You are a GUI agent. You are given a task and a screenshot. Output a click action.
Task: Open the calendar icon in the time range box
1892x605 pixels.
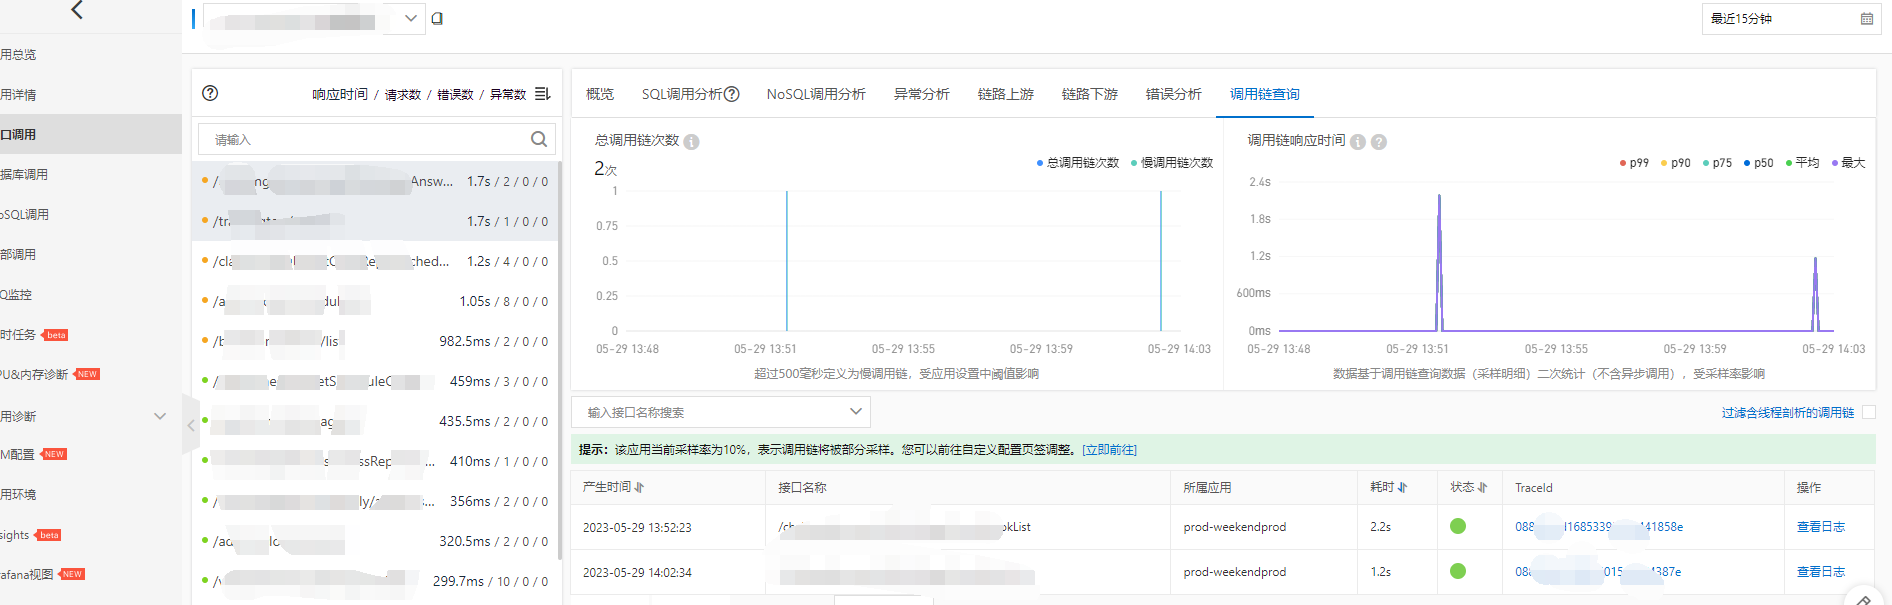pos(1866,19)
